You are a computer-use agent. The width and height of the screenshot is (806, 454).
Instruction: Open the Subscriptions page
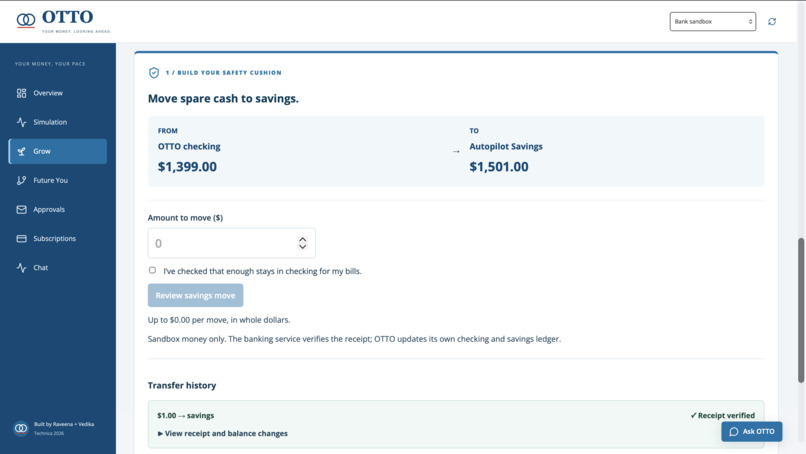click(x=58, y=239)
